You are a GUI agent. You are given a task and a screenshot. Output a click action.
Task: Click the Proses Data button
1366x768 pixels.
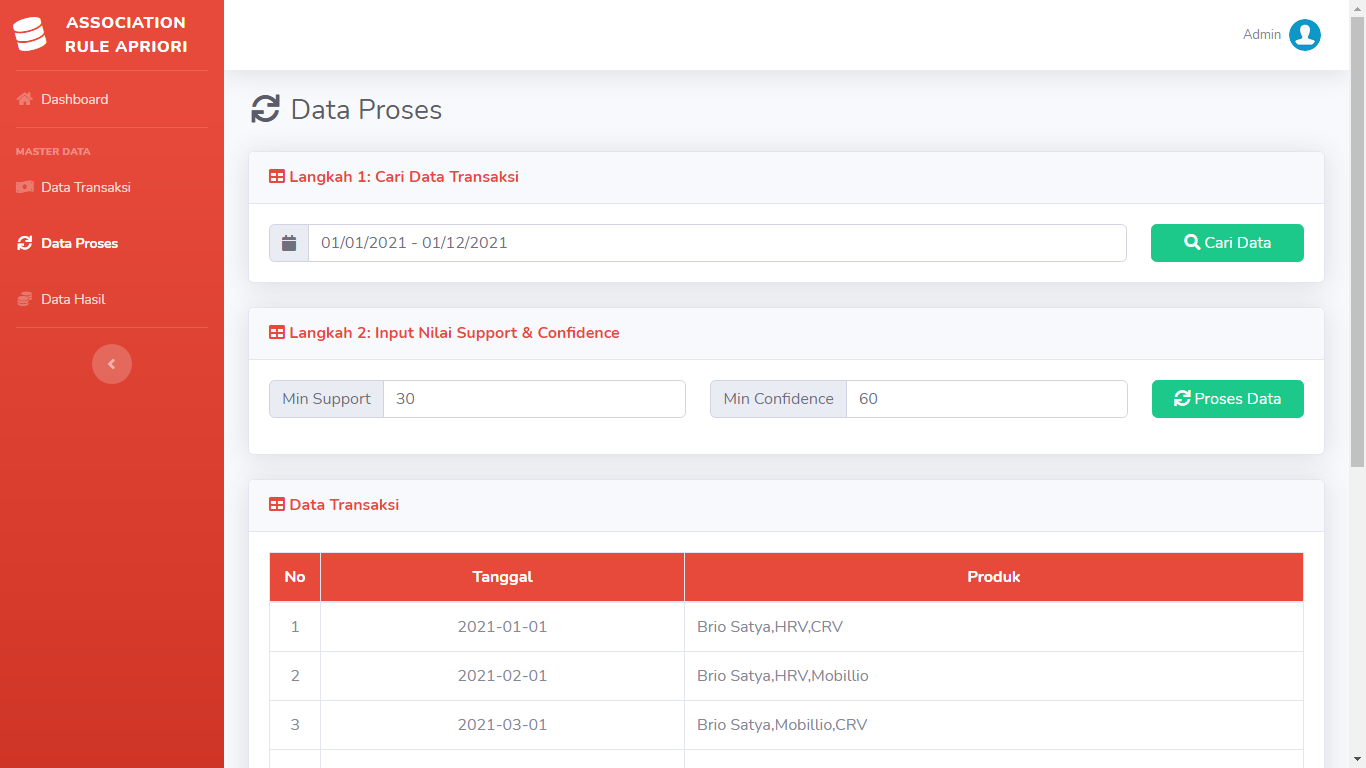point(1227,399)
